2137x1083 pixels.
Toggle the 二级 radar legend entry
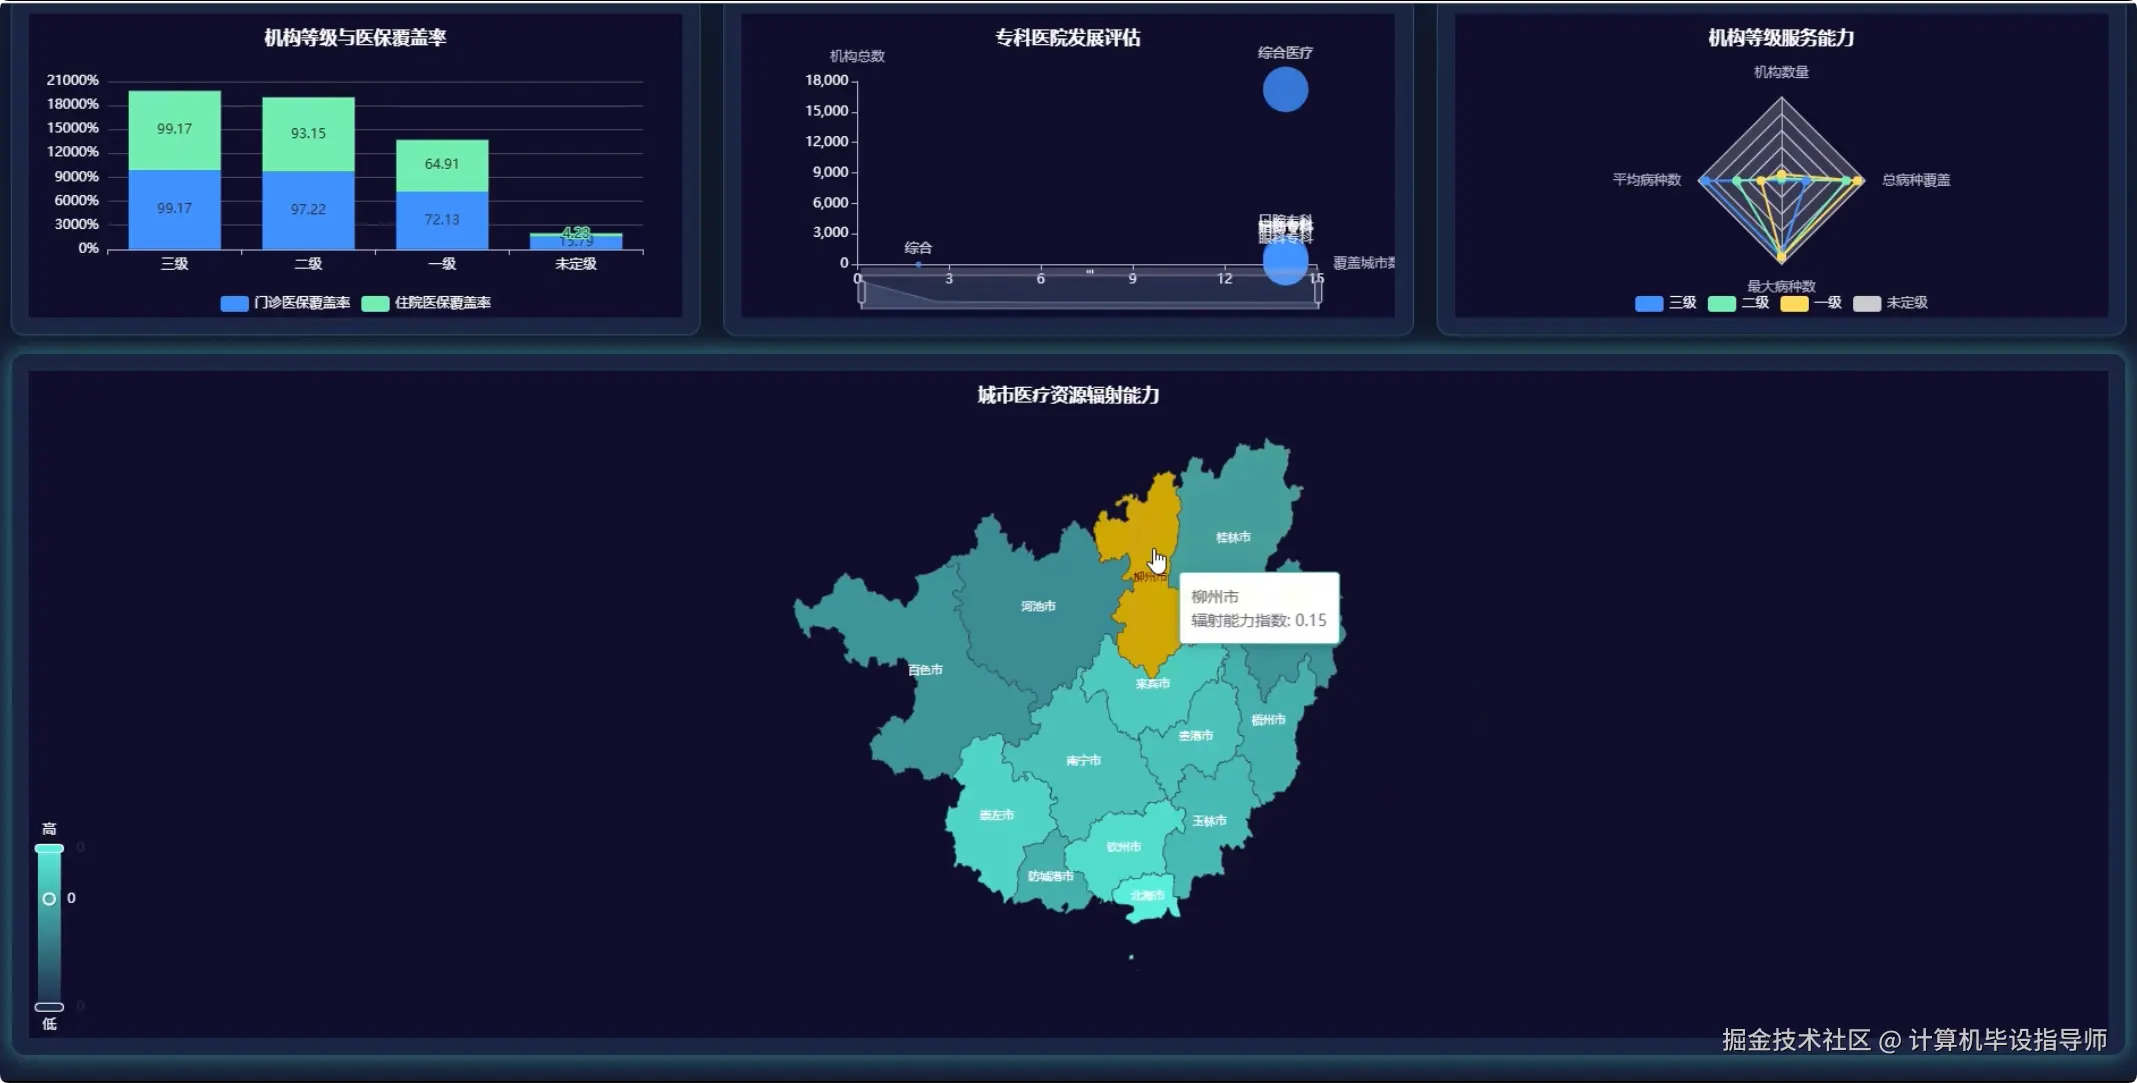1738,303
